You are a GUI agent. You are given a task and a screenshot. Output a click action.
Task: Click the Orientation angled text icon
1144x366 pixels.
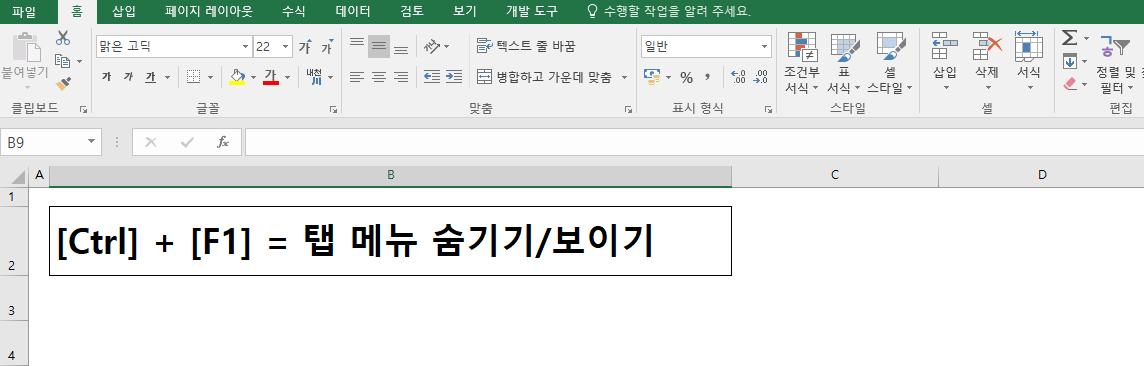(433, 47)
